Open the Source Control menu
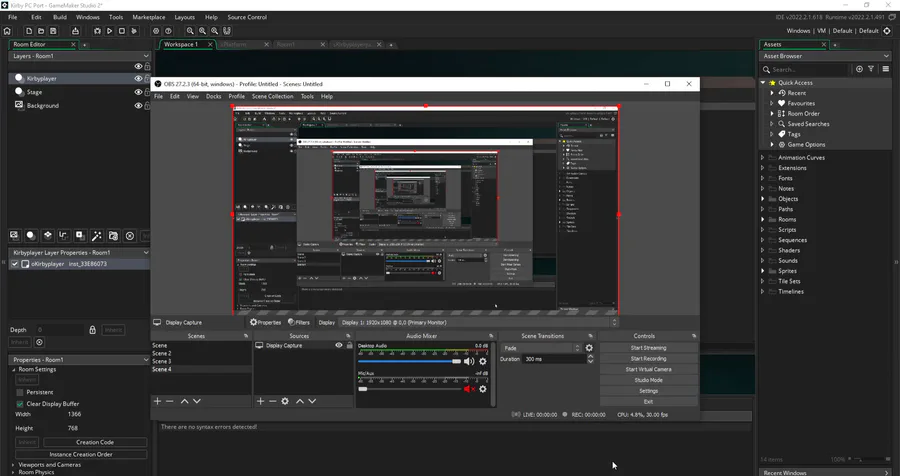Viewport: 900px width, 476px height. coord(247,17)
